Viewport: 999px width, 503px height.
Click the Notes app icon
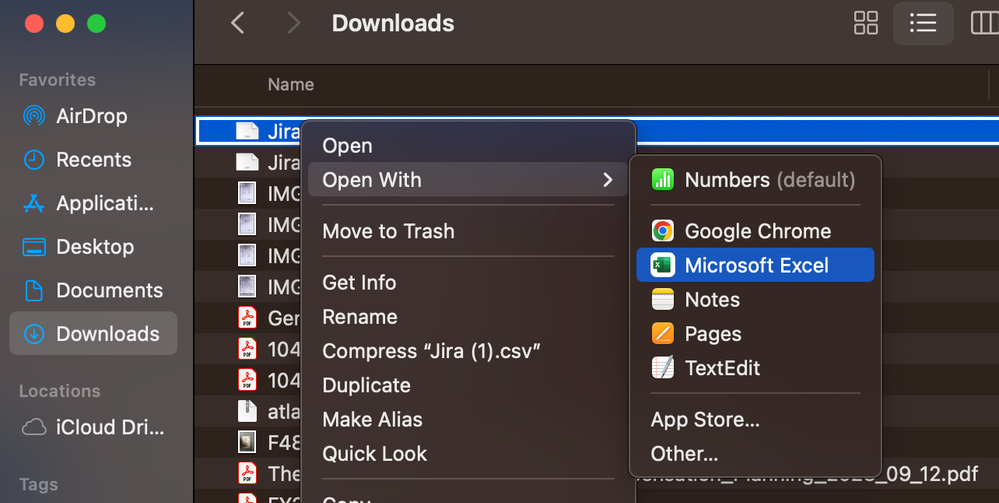[x=663, y=300]
